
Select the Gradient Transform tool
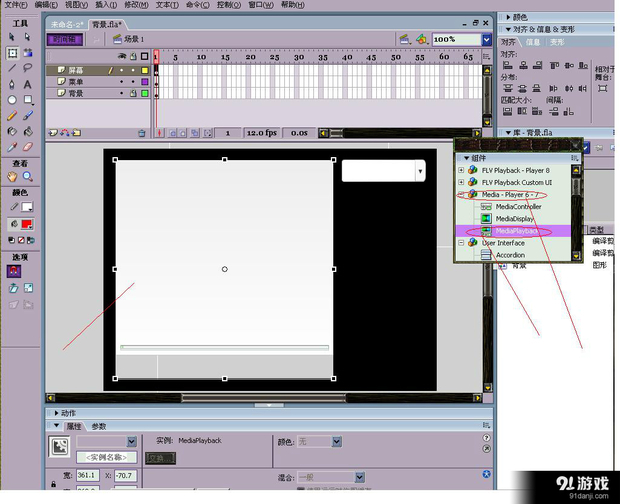point(28,53)
